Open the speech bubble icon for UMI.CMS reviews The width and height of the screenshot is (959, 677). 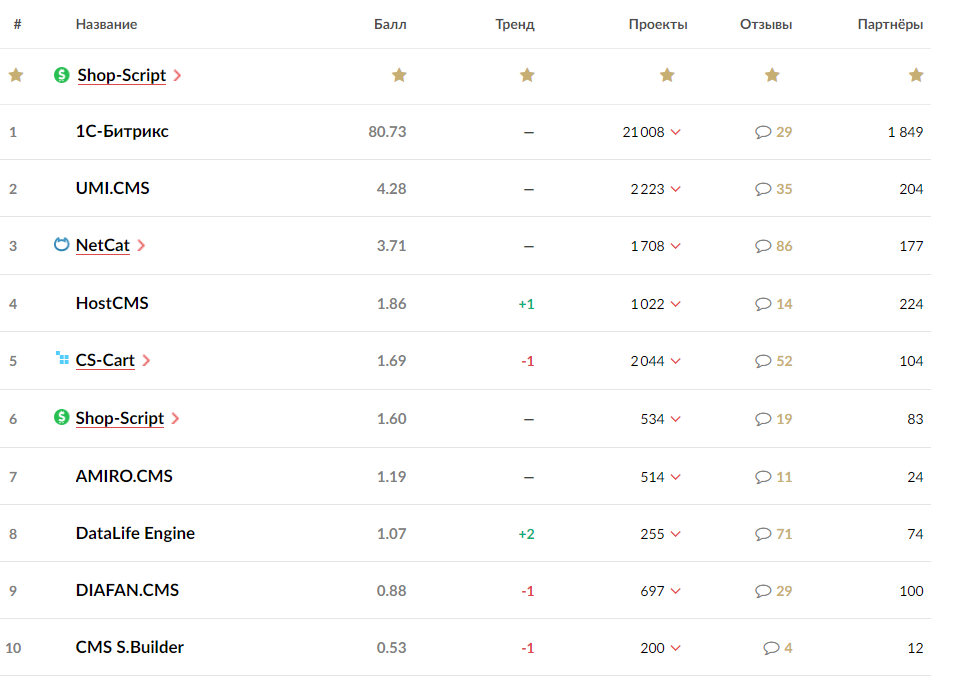[763, 189]
